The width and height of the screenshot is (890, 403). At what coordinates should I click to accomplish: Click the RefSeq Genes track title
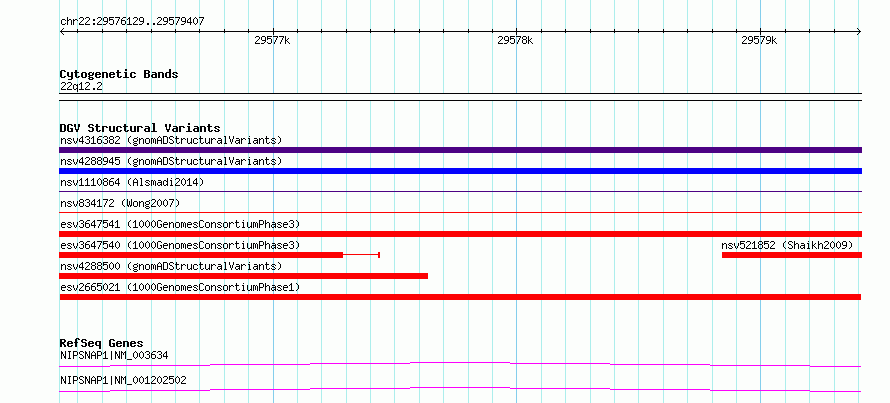coord(102,343)
